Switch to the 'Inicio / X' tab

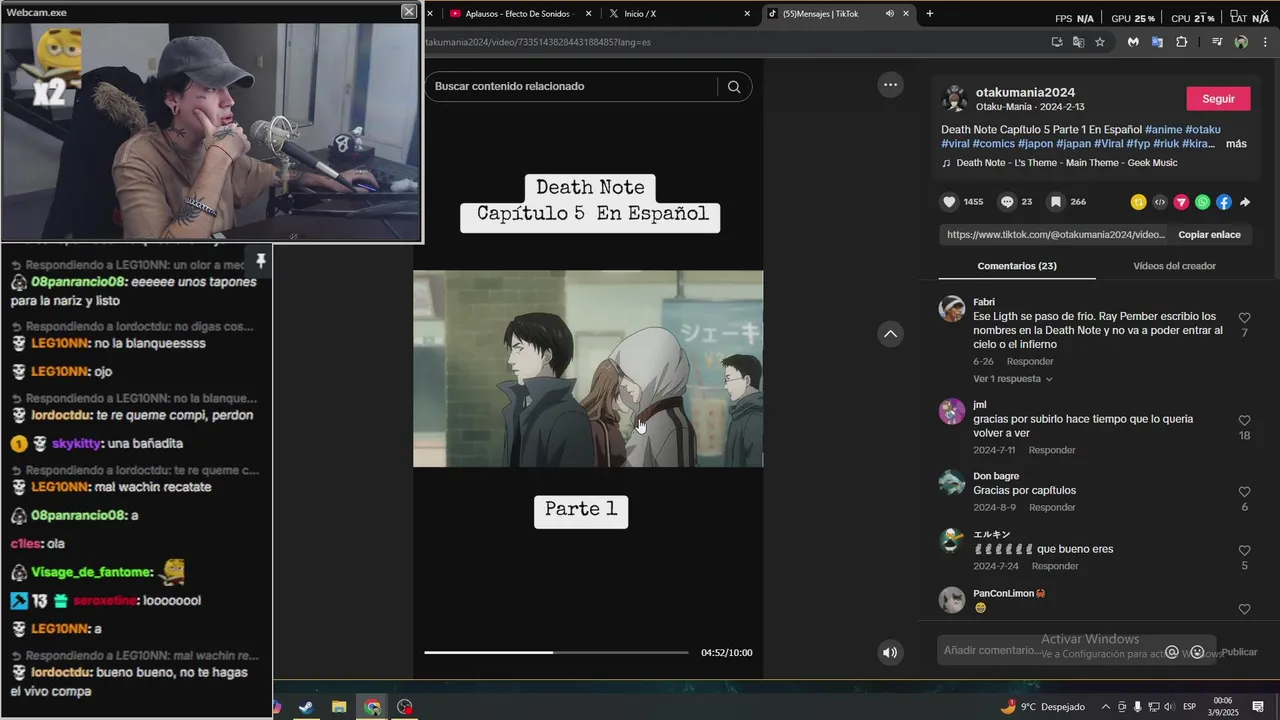680,13
